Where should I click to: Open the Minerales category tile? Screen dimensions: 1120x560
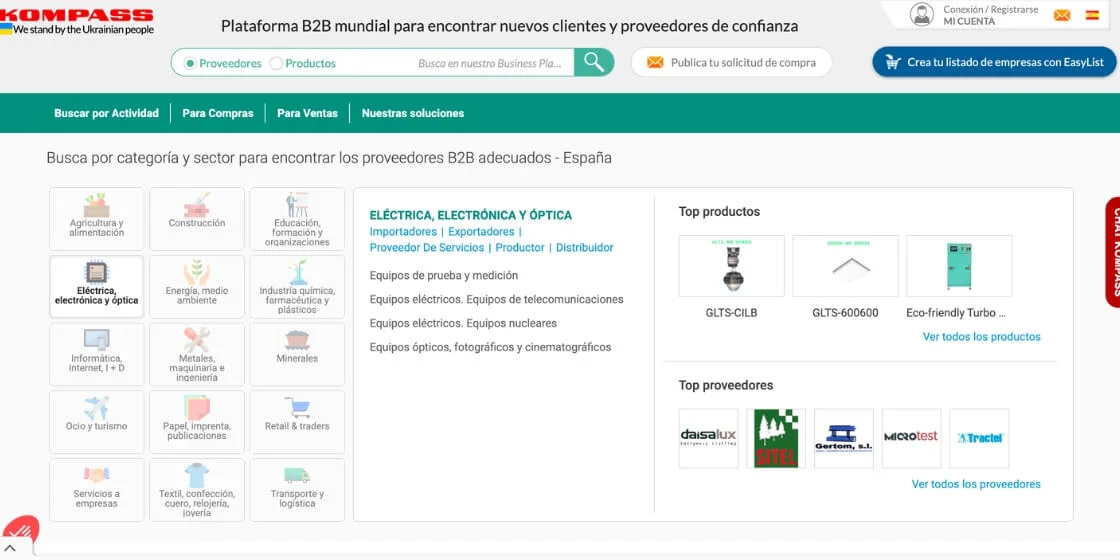coord(297,354)
